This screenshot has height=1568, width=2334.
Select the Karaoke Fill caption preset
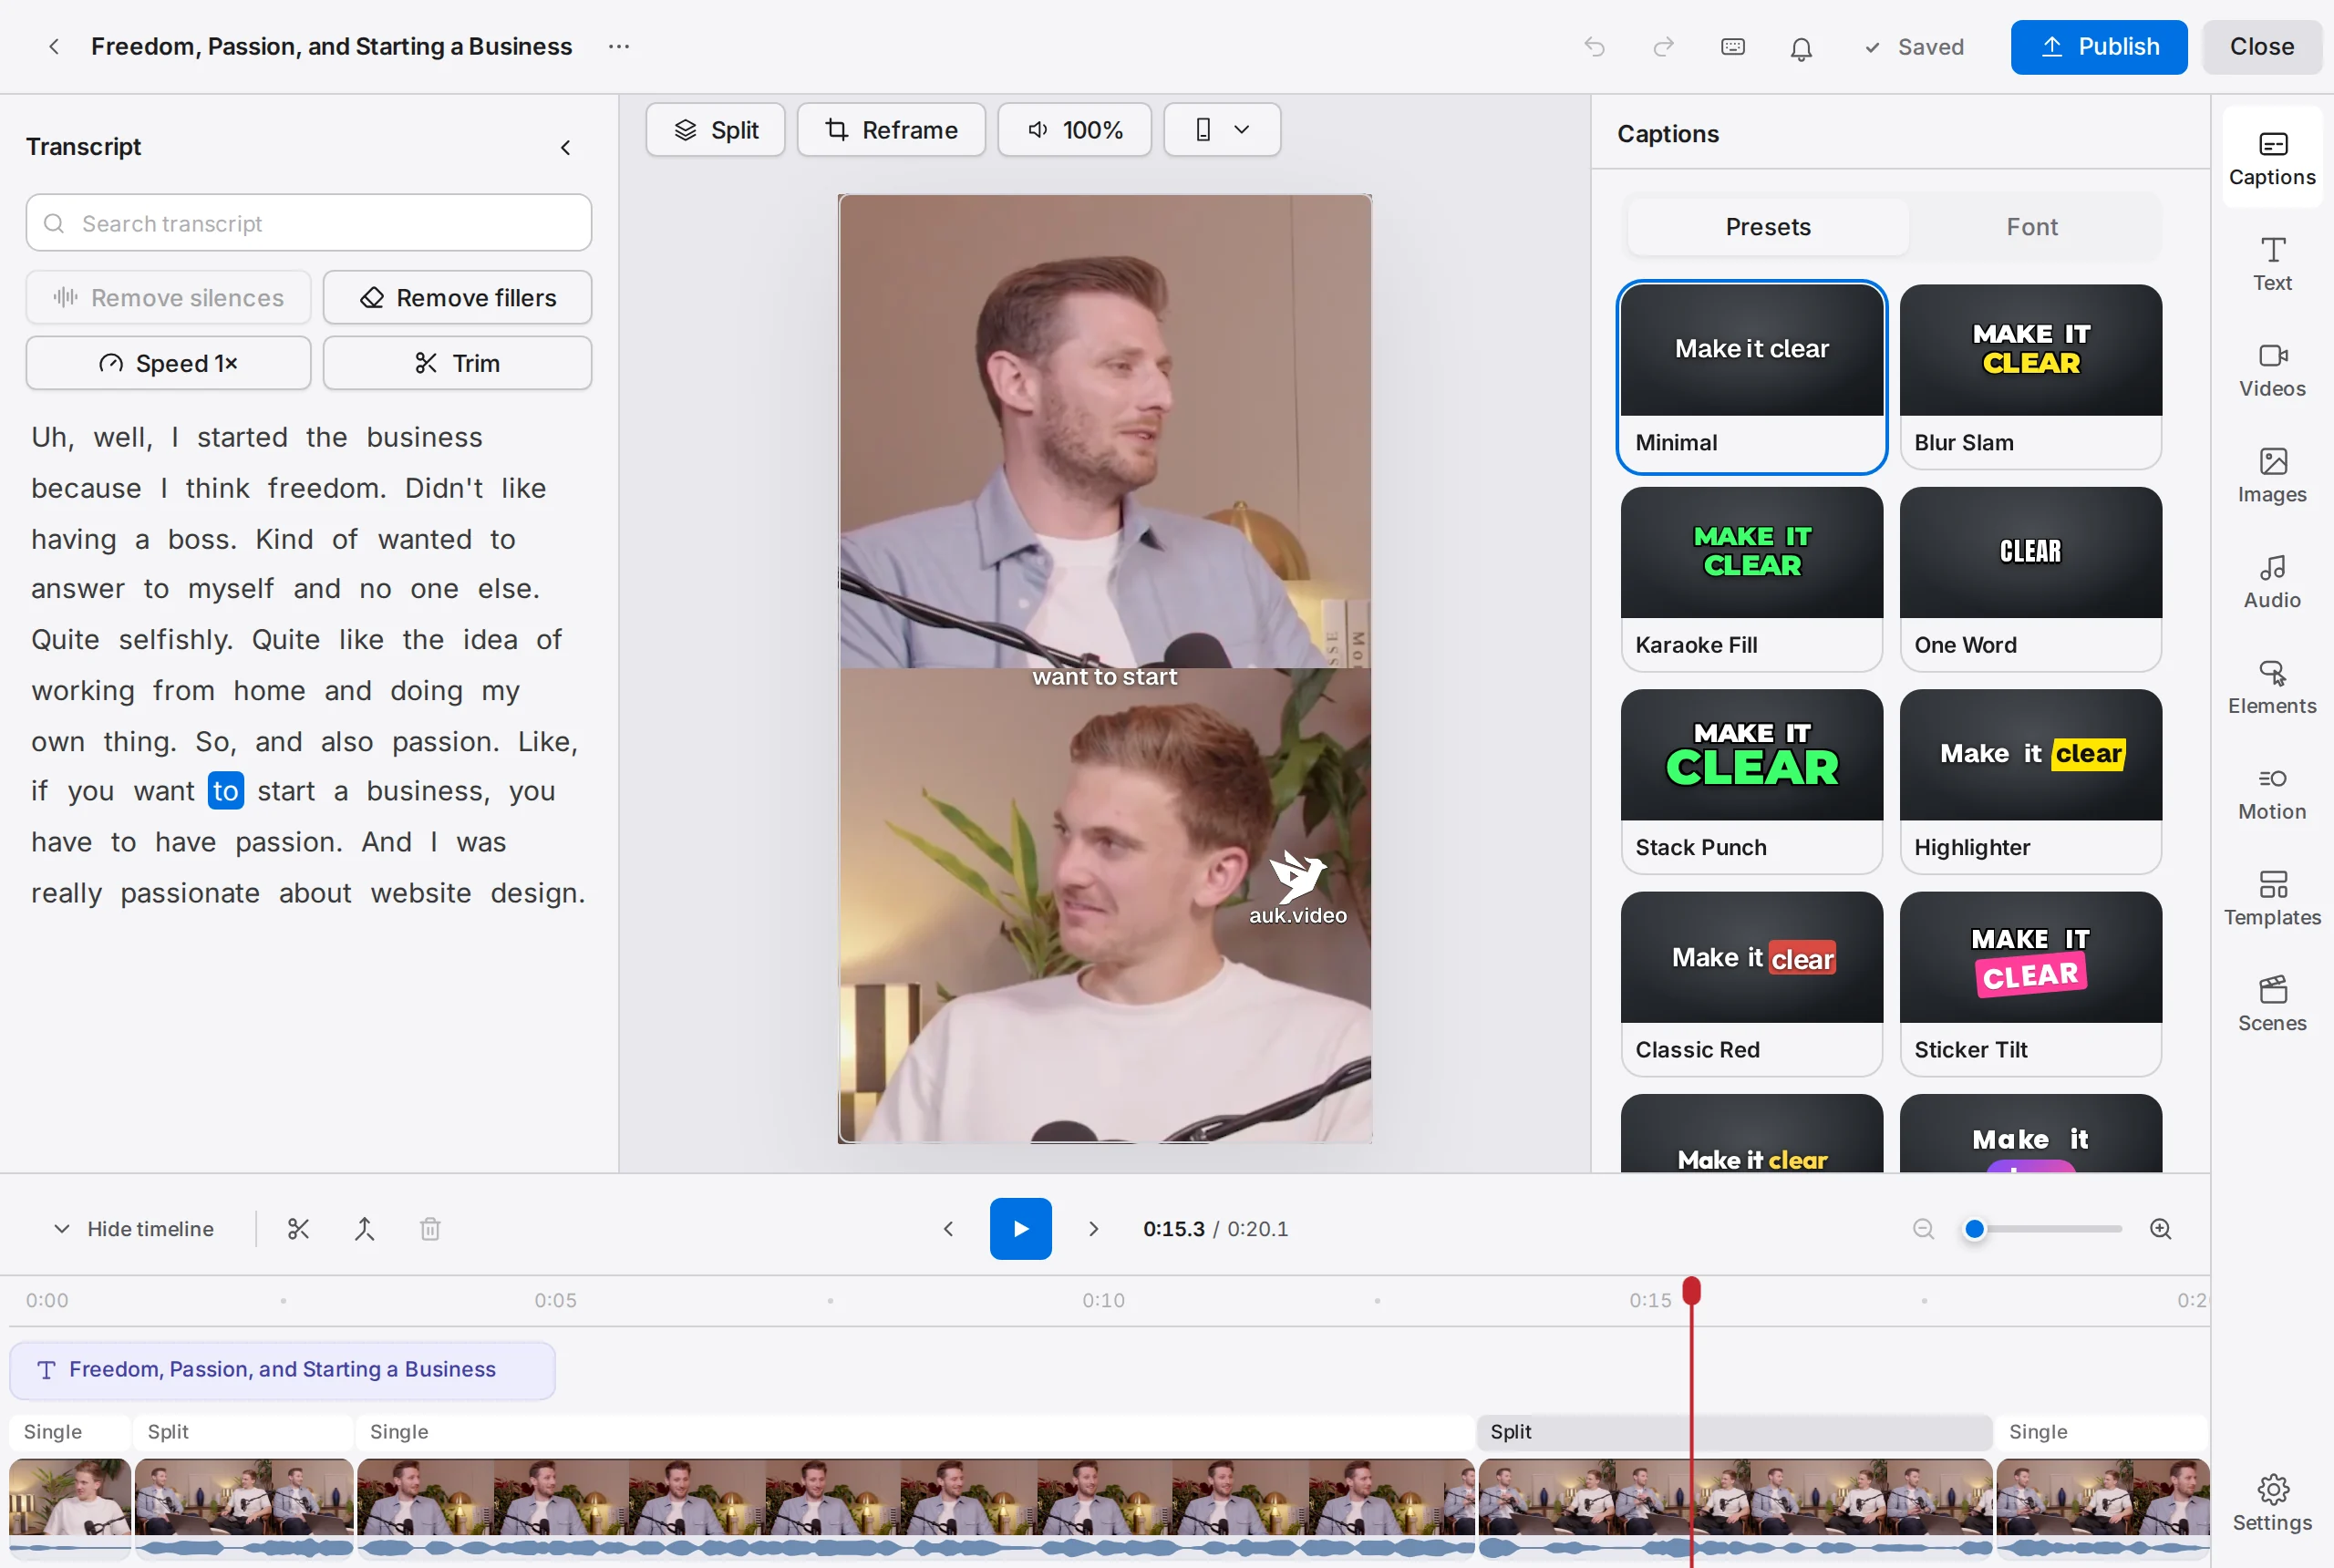tap(1751, 578)
